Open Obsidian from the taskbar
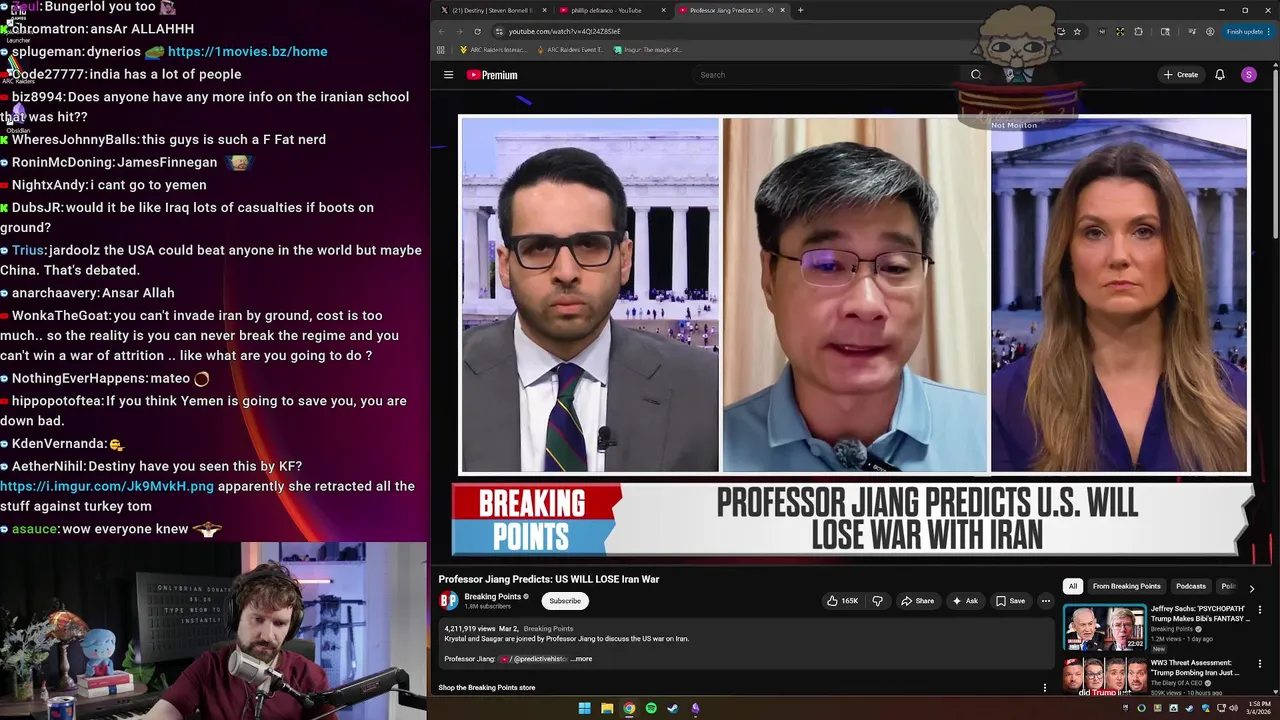Screen dimensions: 1280x720 click(x=695, y=708)
